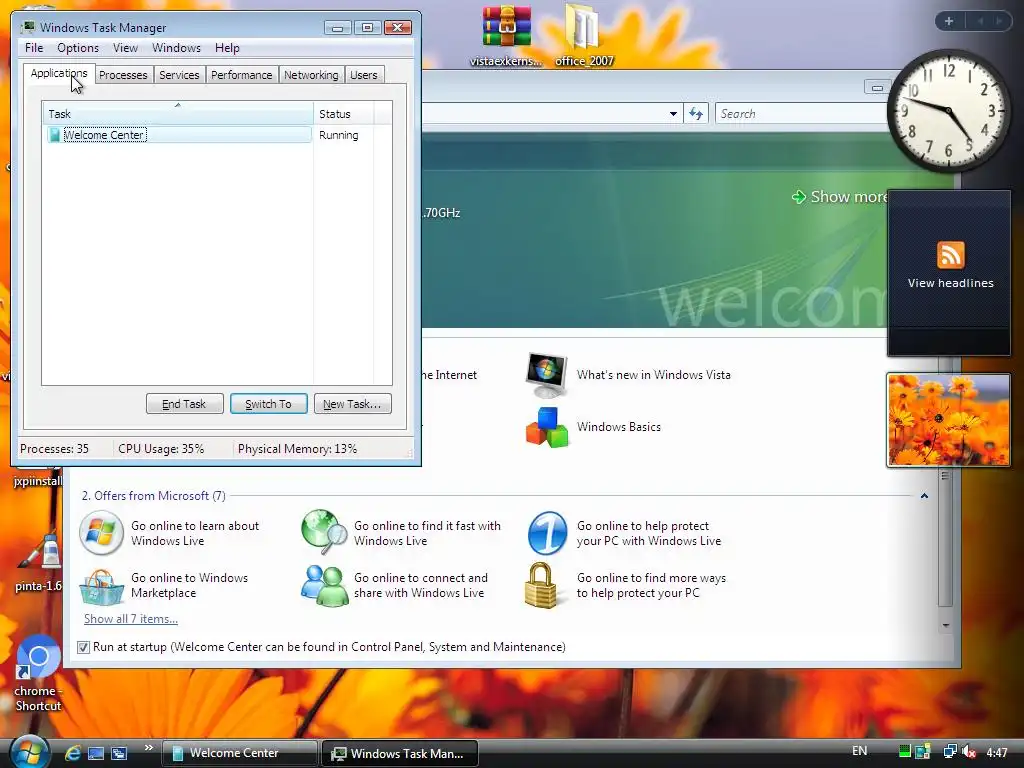The height and width of the screenshot is (768, 1024).
Task: Switch to the Networking tab
Action: (311, 75)
